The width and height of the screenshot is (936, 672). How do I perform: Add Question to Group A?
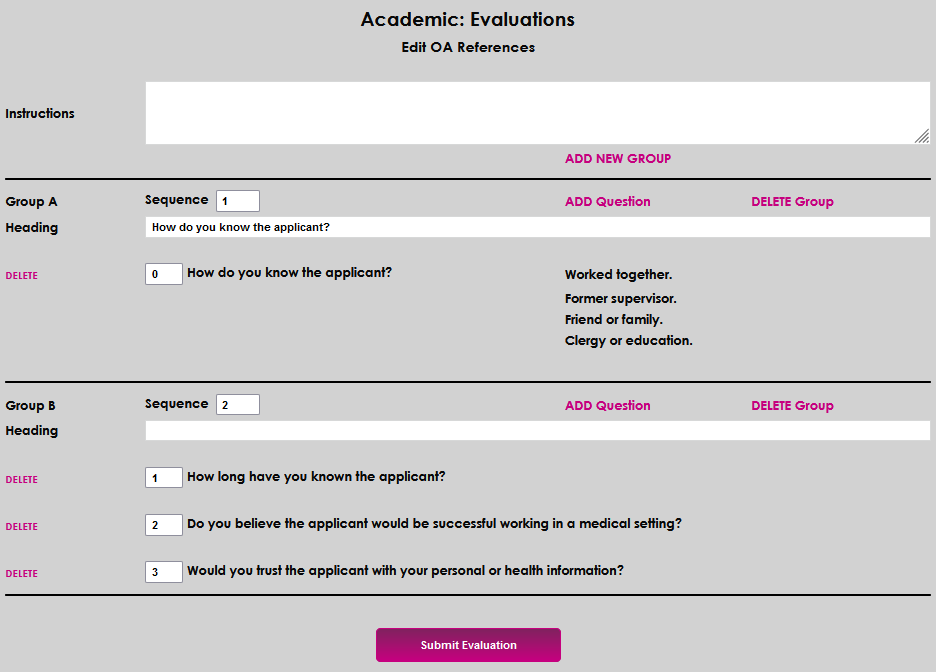(607, 202)
